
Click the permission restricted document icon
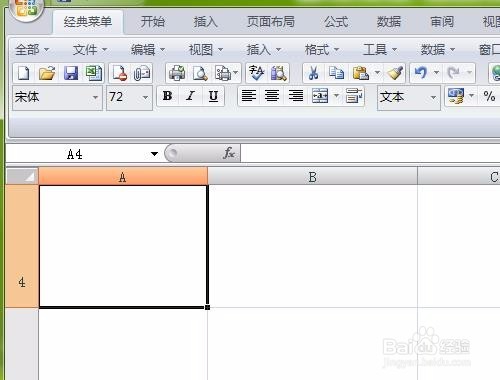120,73
